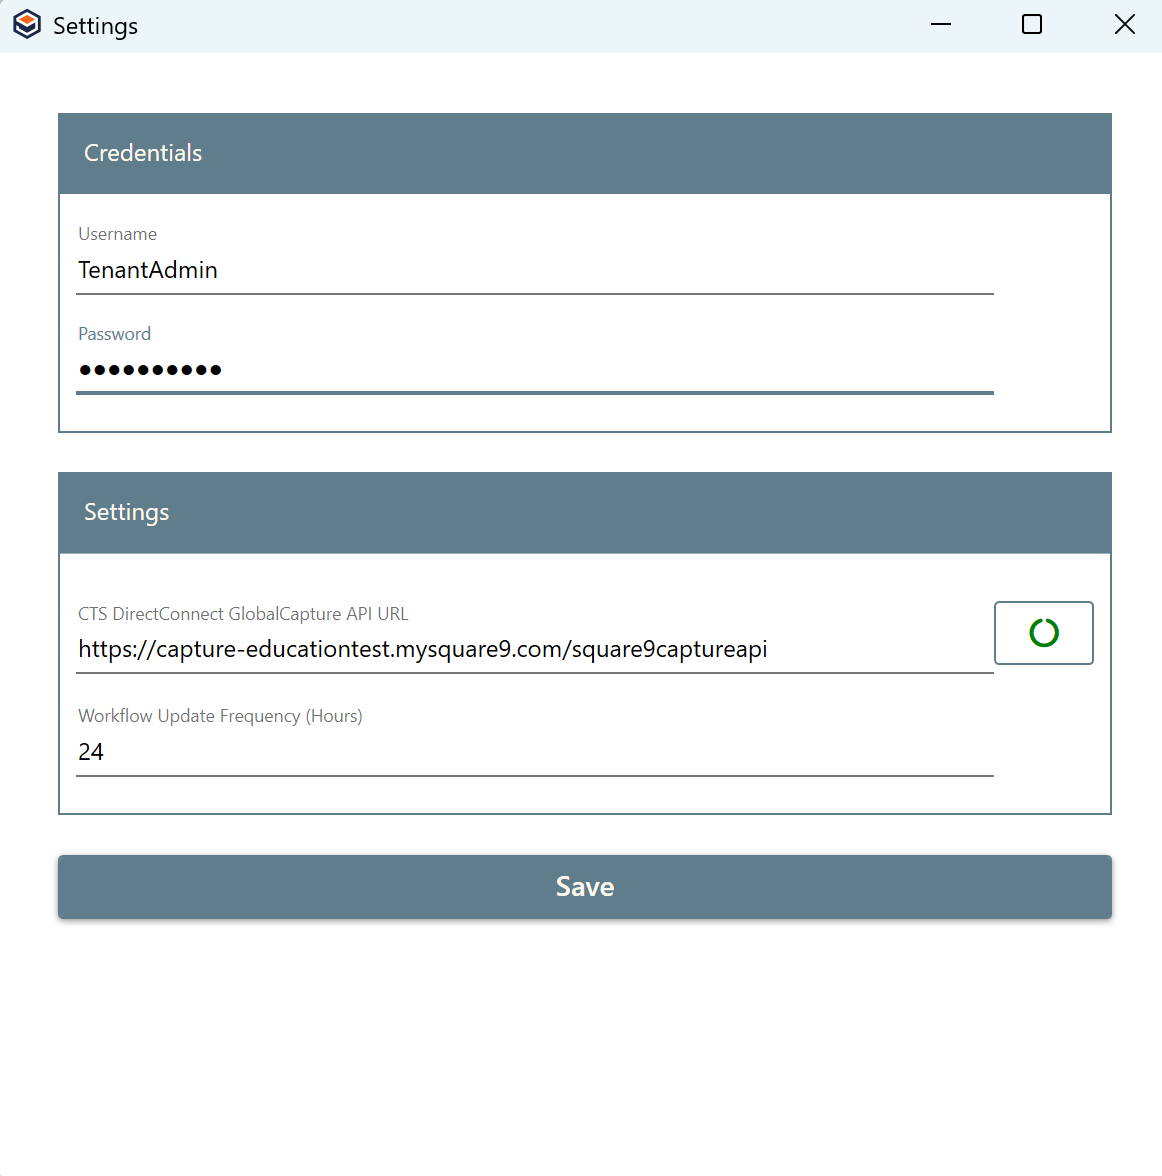Click the Square 9 app logo icon

coord(27,25)
